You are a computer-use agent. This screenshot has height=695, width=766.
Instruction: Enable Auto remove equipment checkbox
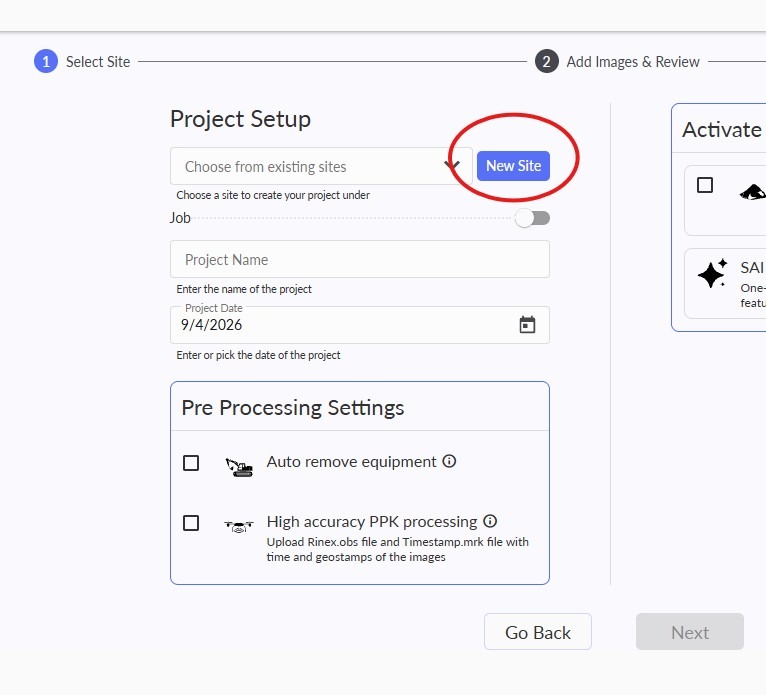(191, 463)
